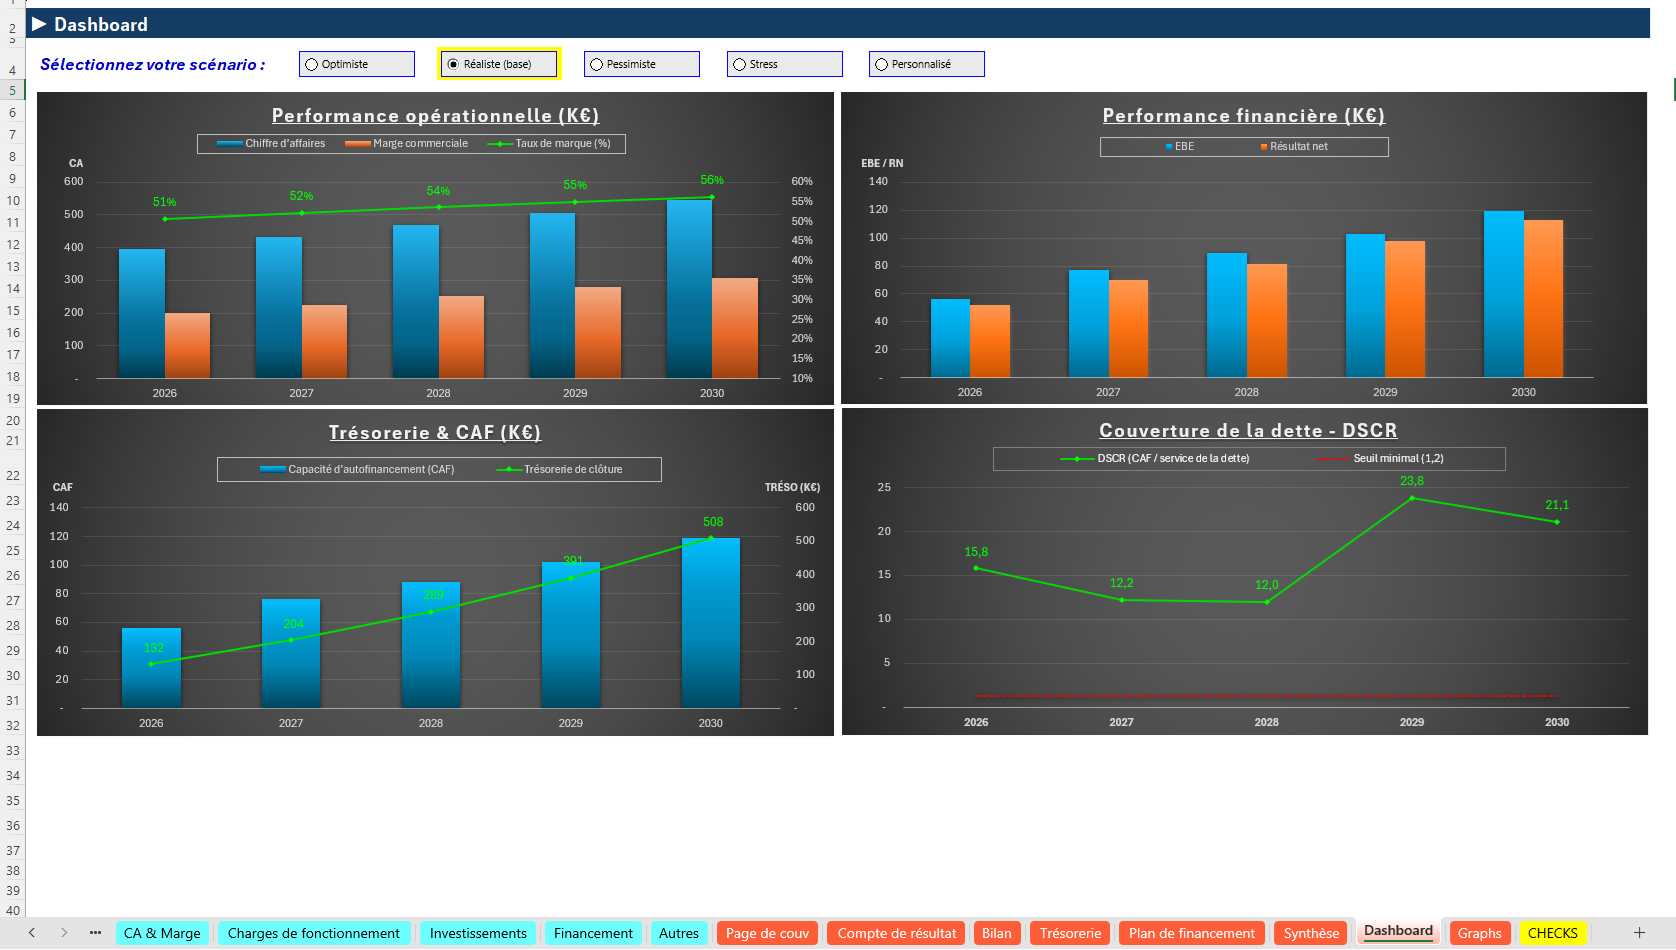Go to the CHECKS sheet tab
1676x950 pixels.
pos(1552,933)
